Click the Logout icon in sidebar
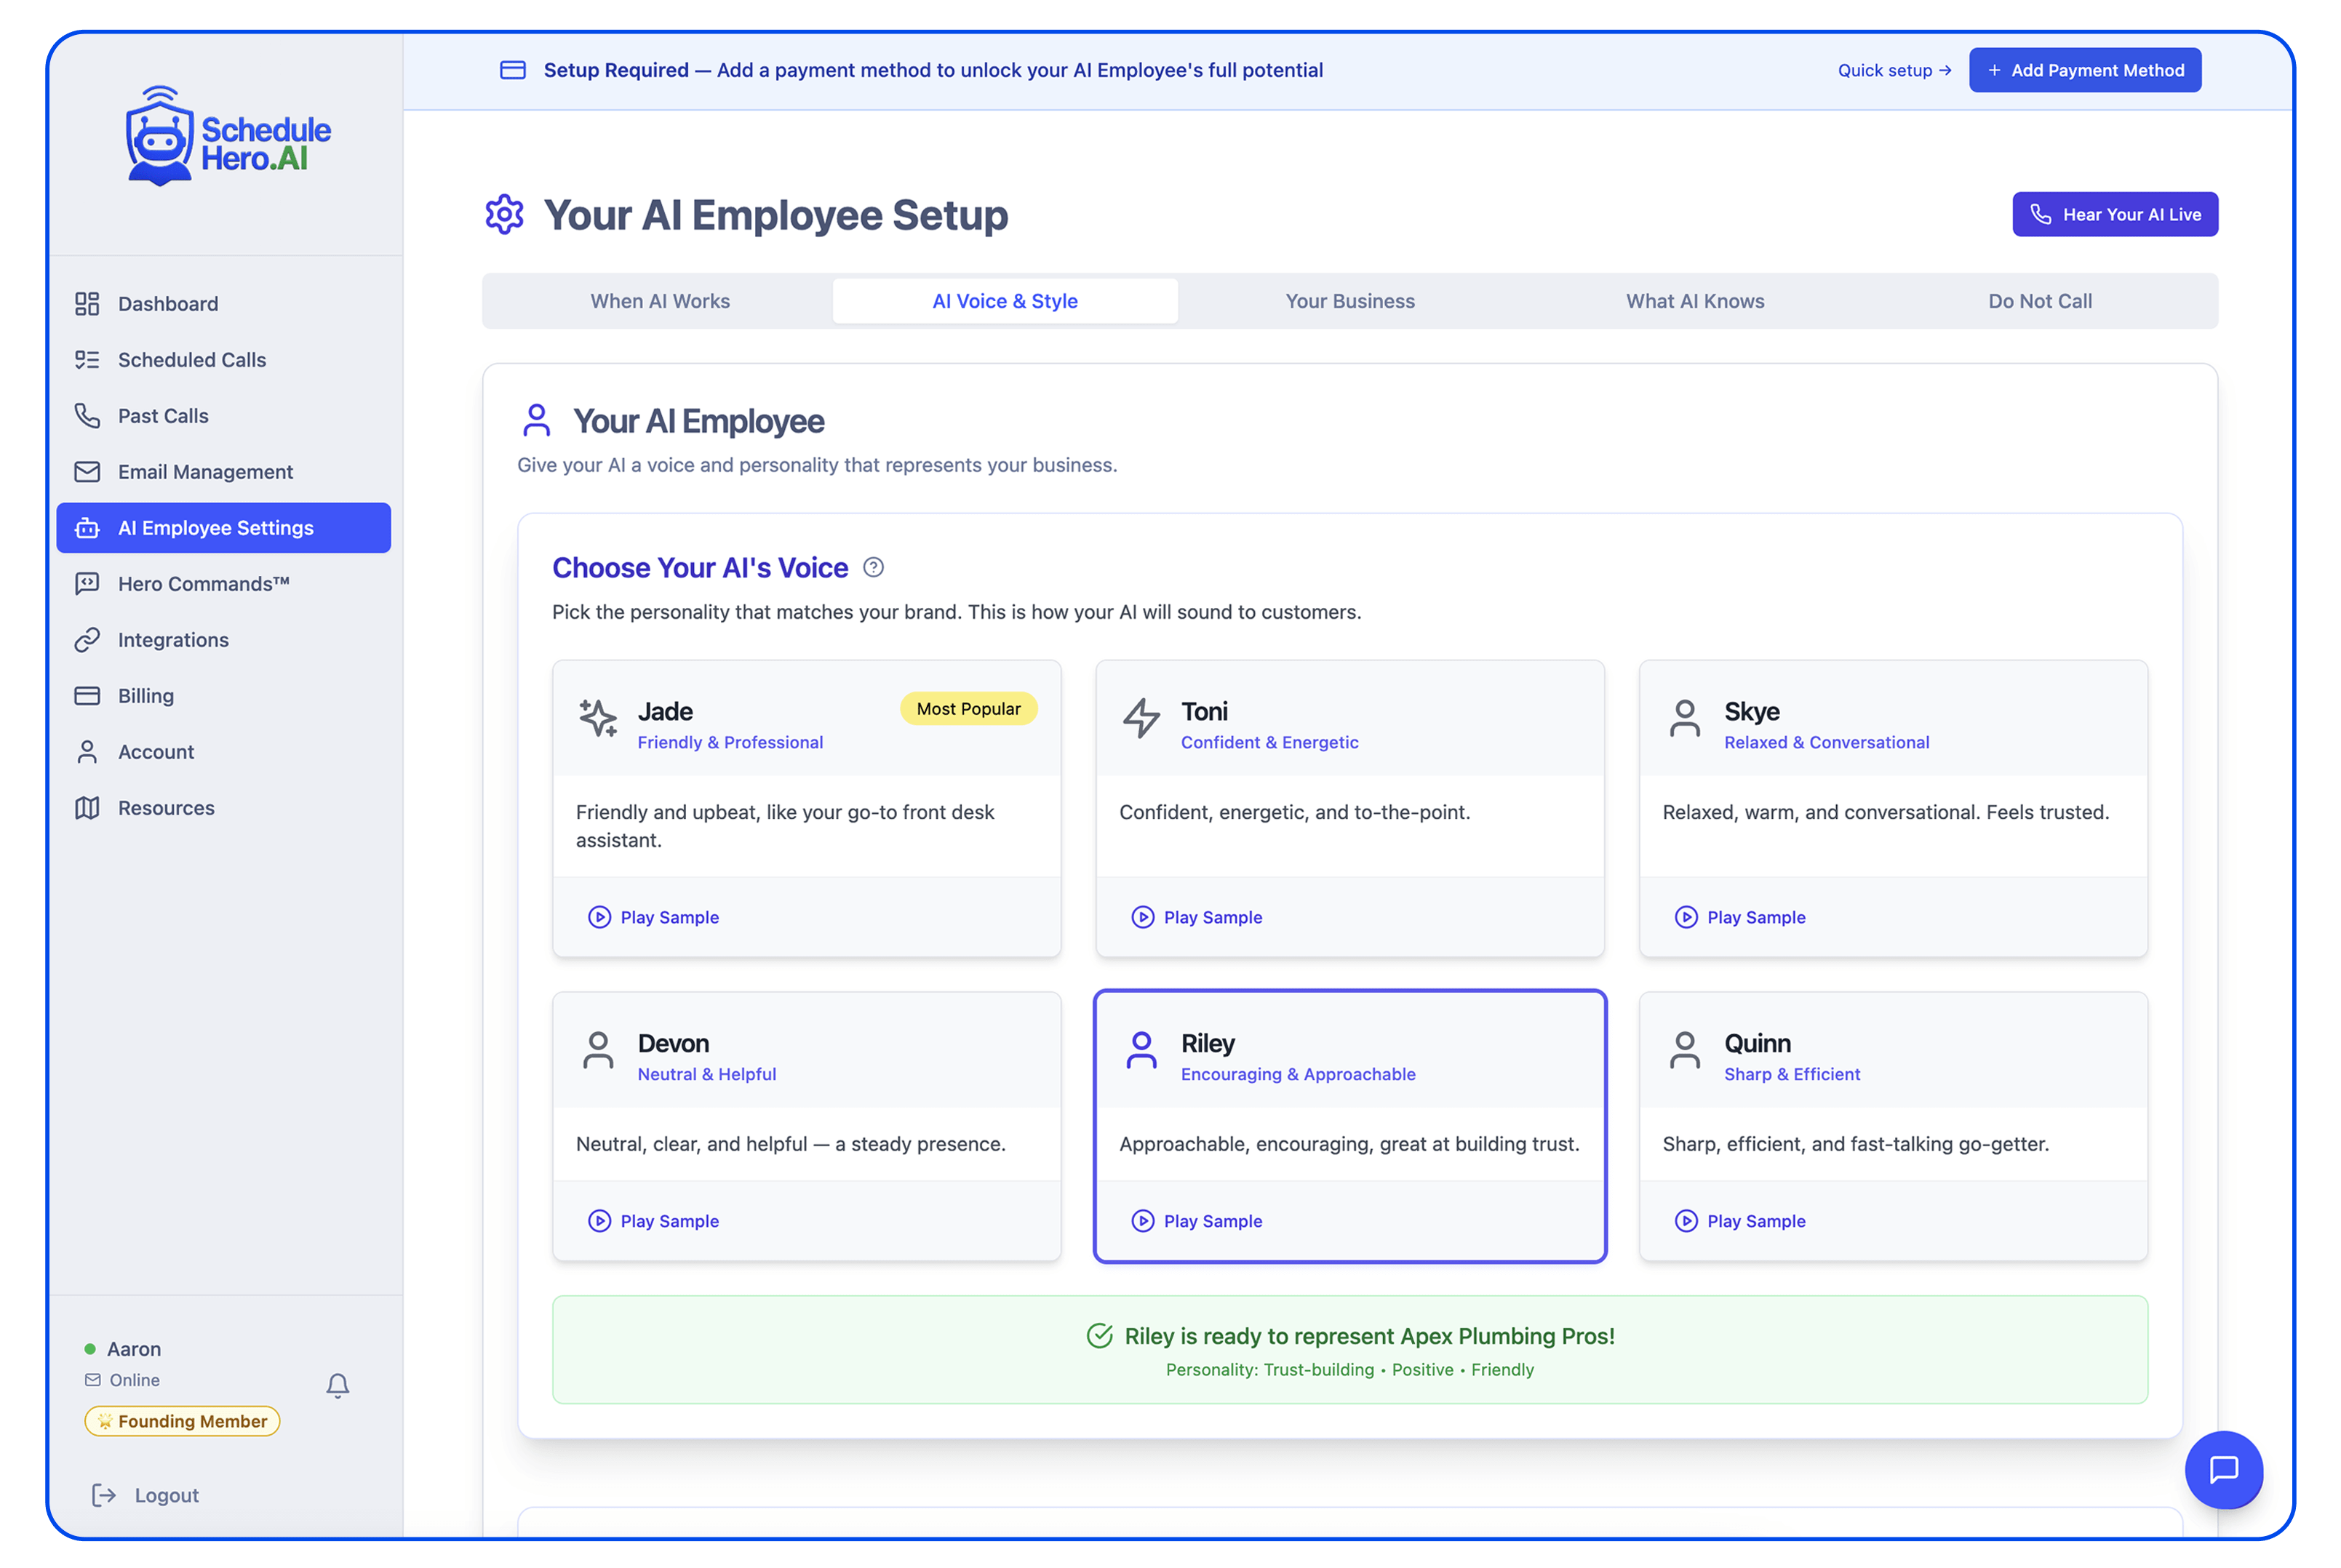Screen dimensions: 2341x1568 (x=104, y=1495)
